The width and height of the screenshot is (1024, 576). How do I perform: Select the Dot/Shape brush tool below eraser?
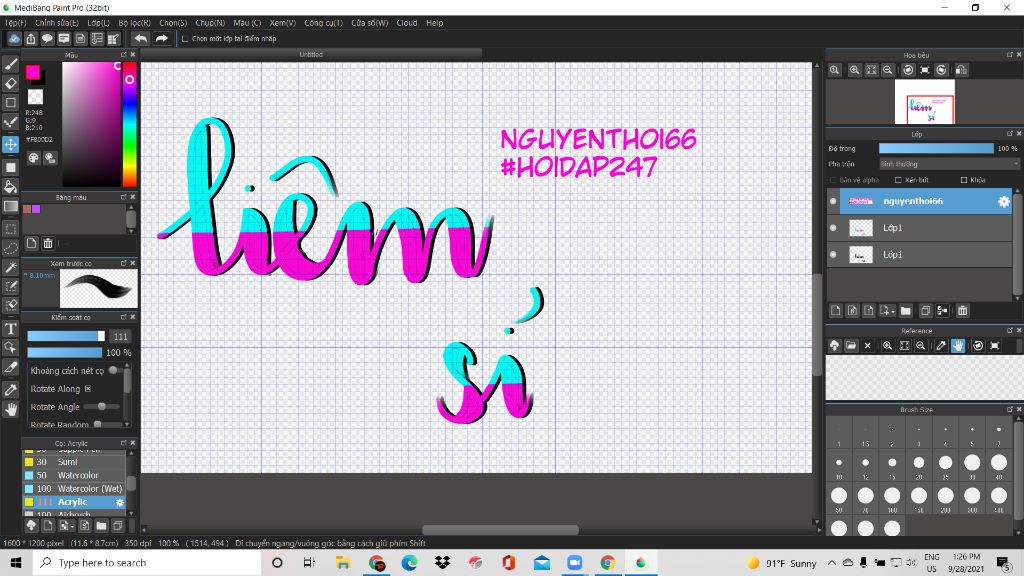[x=10, y=123]
